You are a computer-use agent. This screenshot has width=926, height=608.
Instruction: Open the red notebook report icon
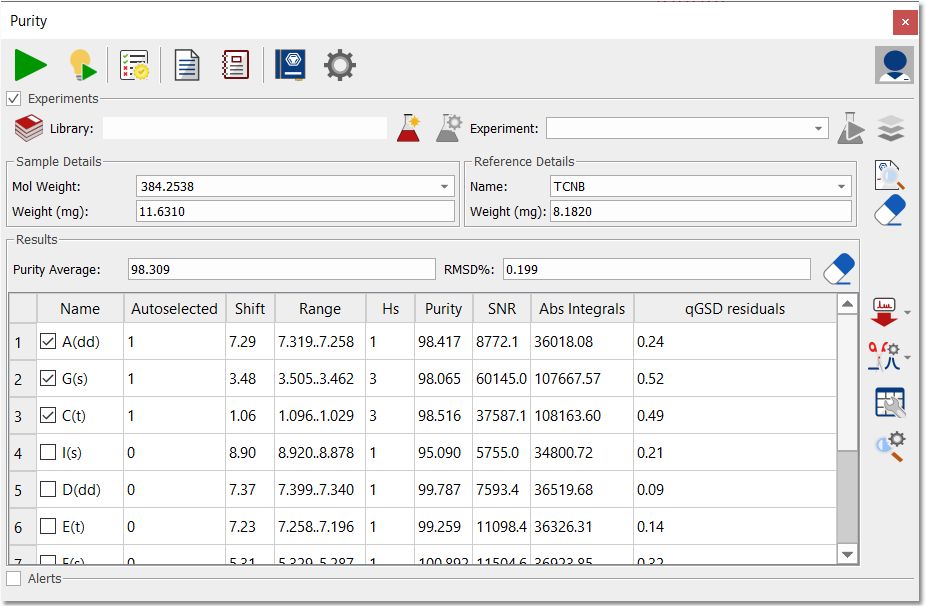coord(236,65)
